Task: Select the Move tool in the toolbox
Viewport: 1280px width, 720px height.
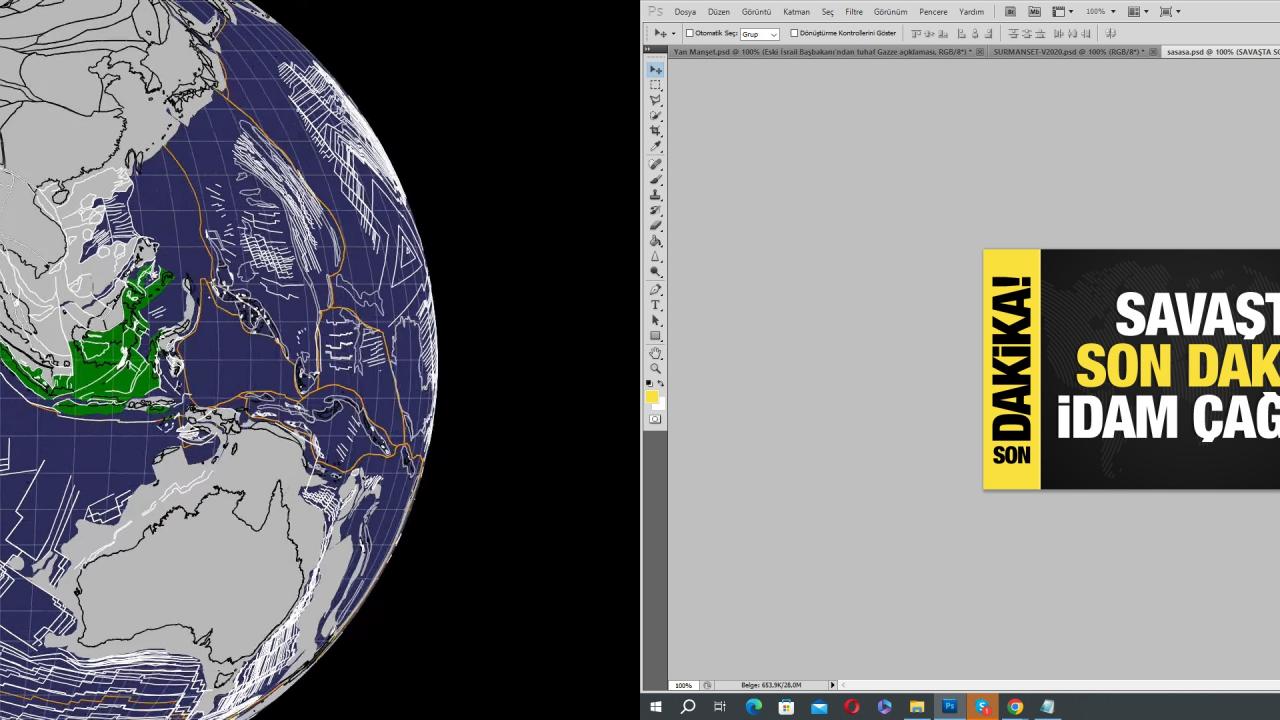Action: pyautogui.click(x=655, y=69)
